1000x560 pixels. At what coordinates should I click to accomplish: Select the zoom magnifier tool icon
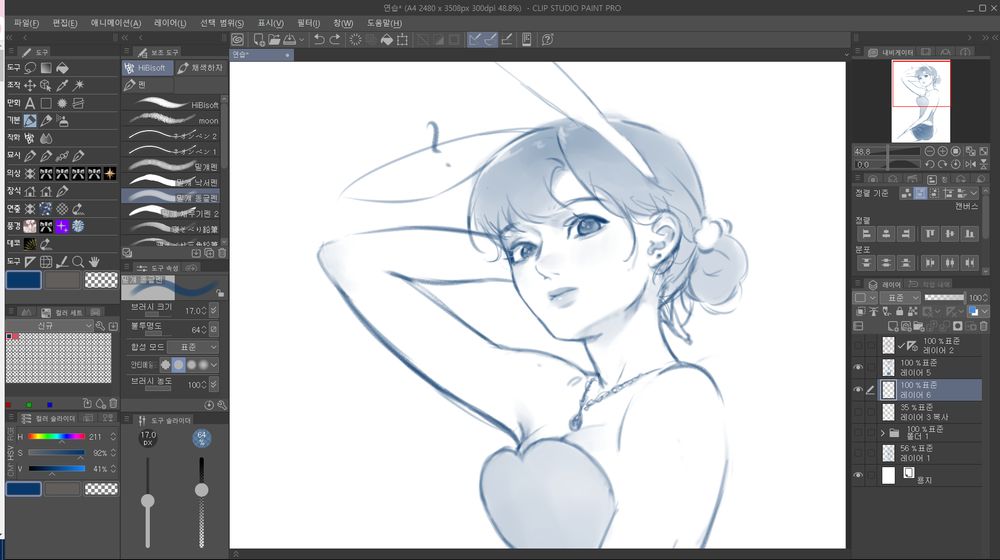78,262
